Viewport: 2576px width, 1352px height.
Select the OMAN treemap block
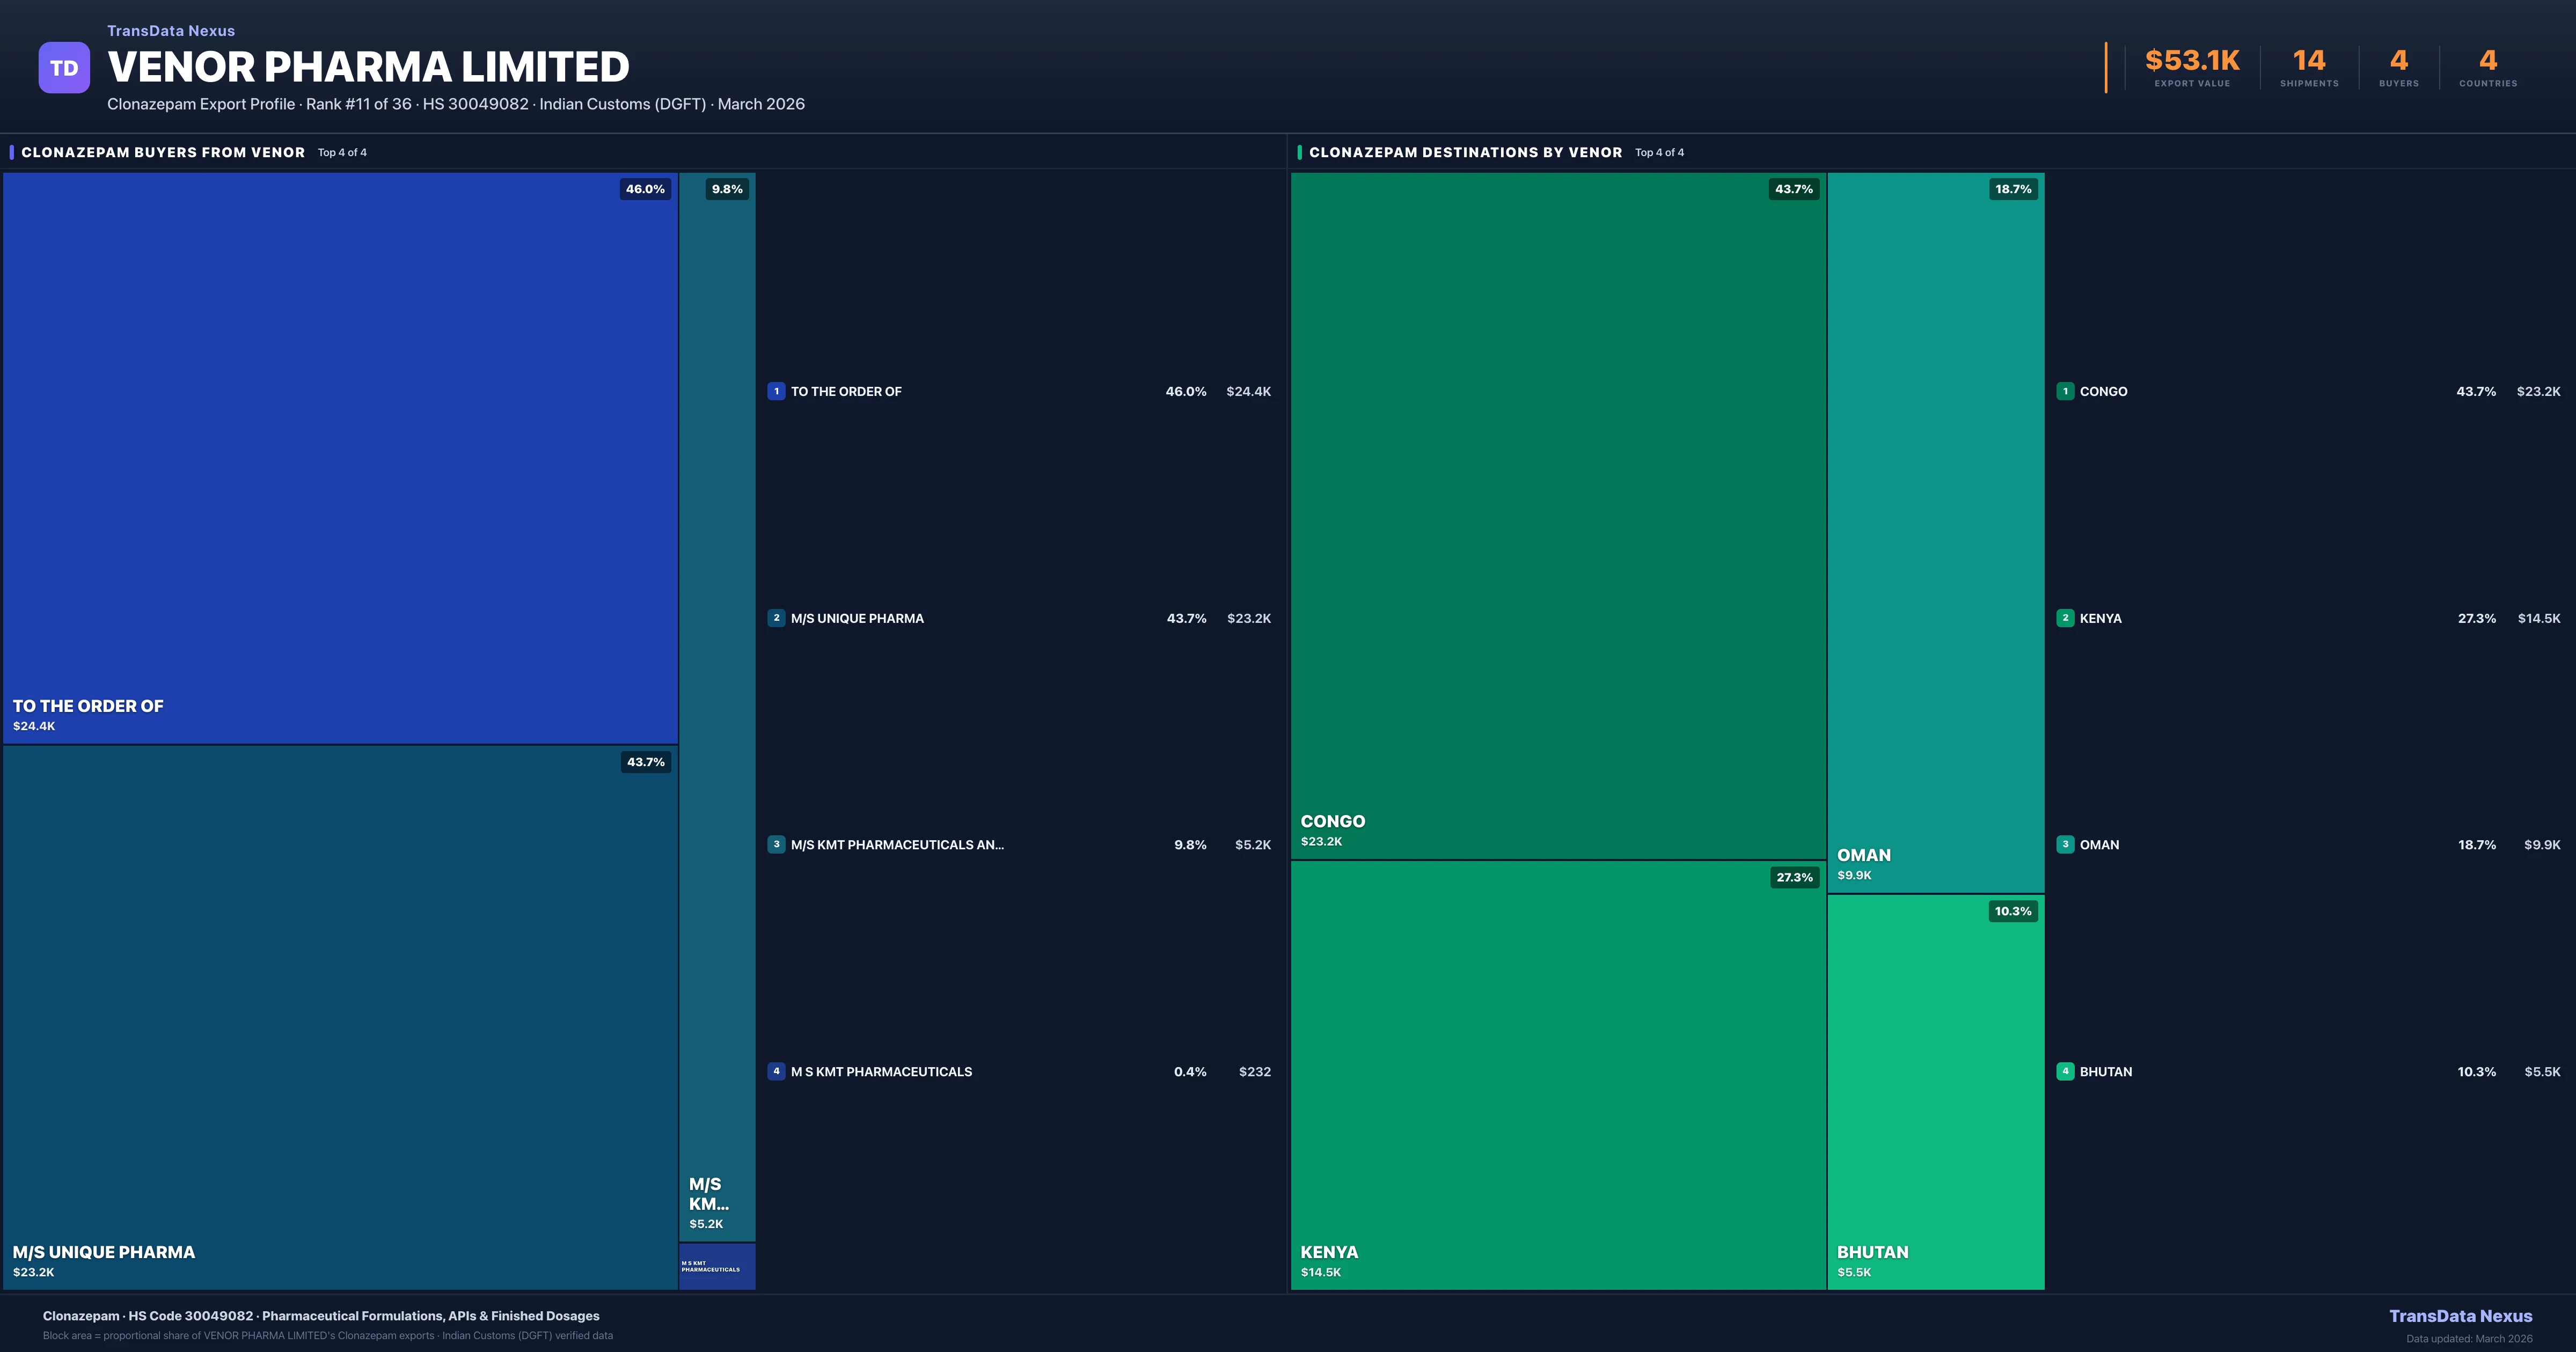pos(1935,532)
